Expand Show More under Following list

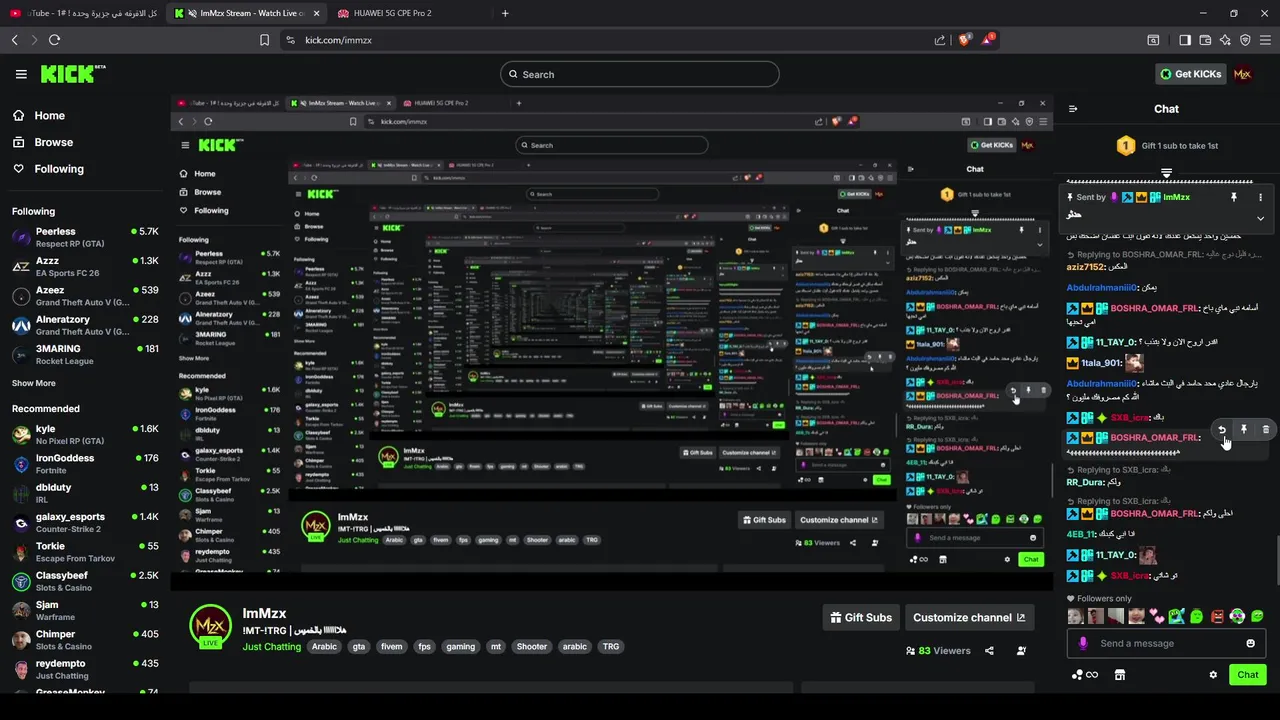coord(34,383)
